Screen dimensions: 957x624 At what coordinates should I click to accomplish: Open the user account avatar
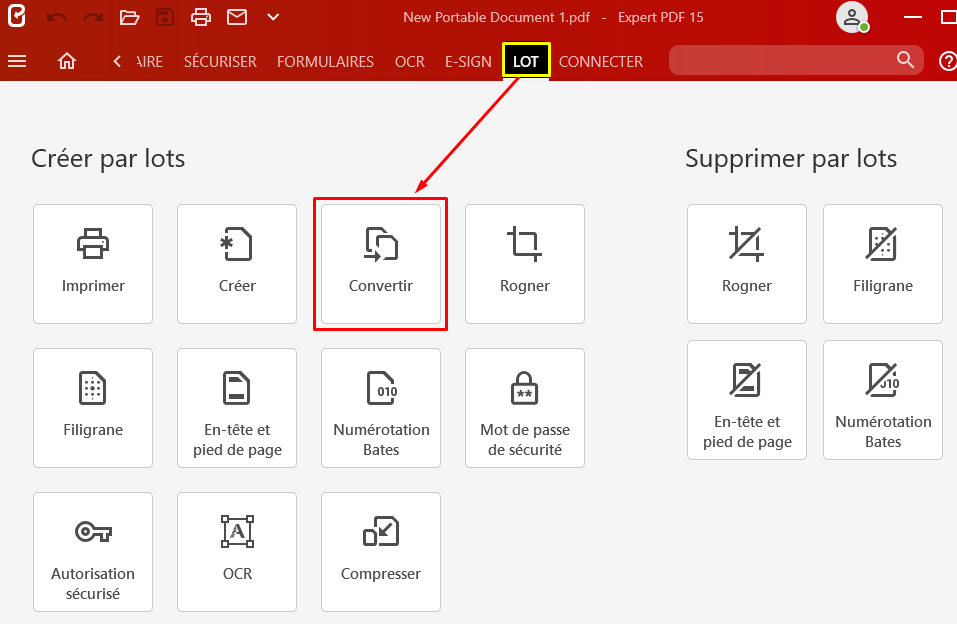pos(853,17)
